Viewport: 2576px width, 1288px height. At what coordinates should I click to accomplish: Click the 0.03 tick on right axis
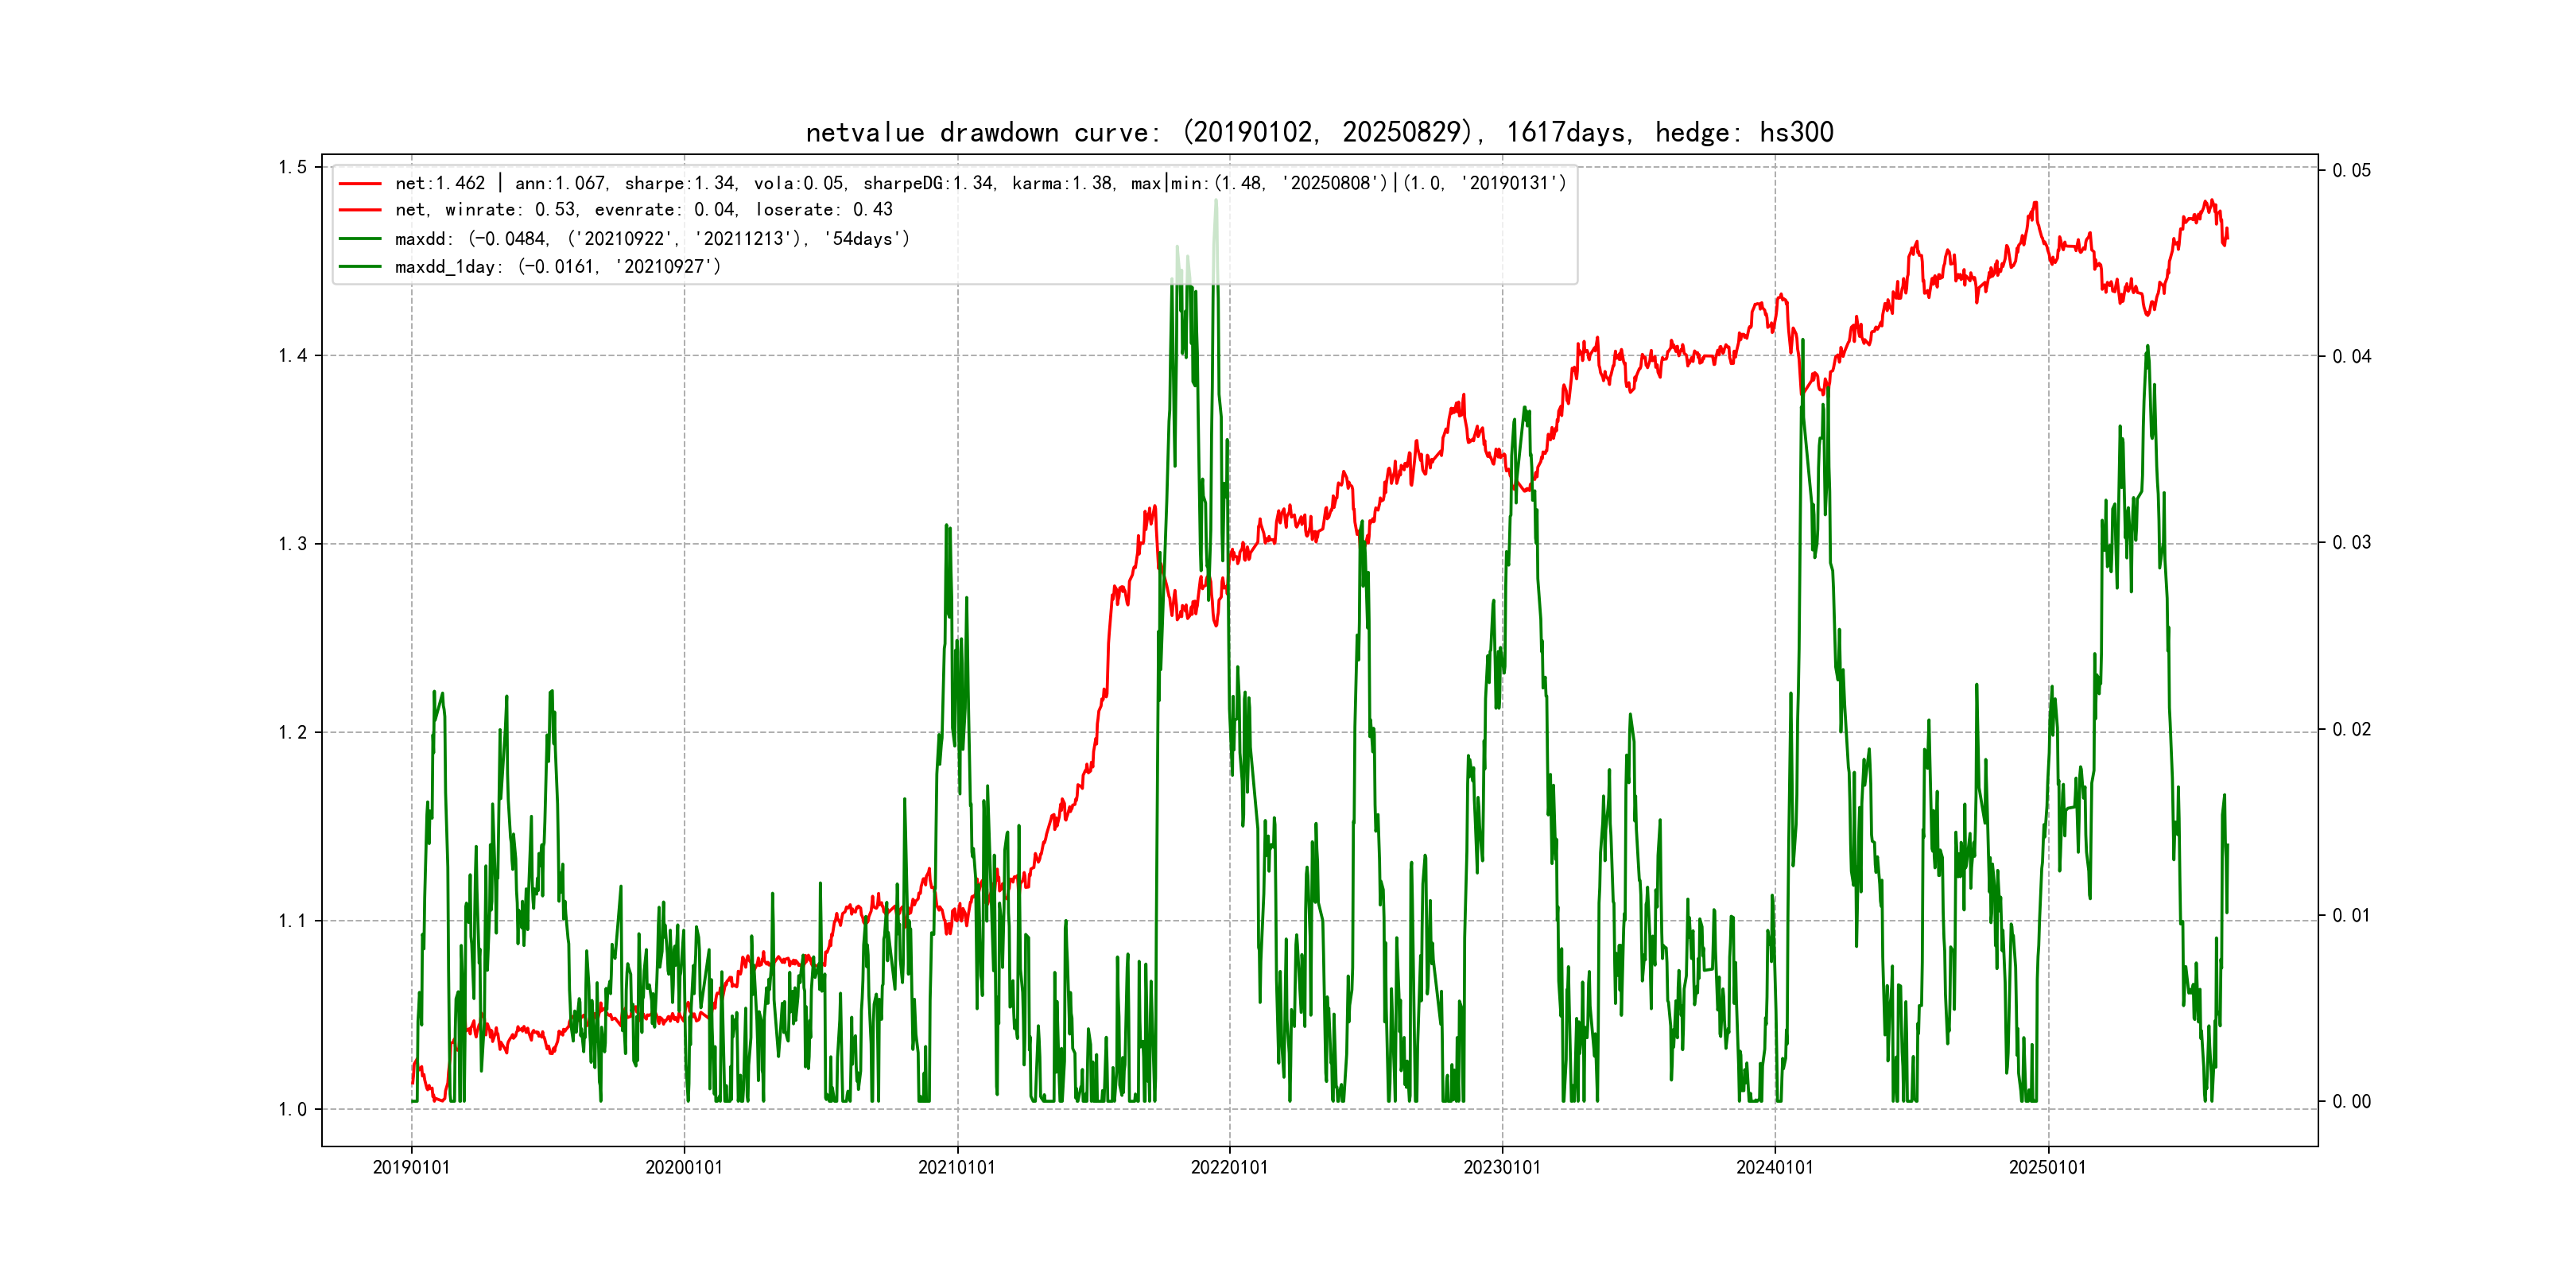tap(2351, 542)
